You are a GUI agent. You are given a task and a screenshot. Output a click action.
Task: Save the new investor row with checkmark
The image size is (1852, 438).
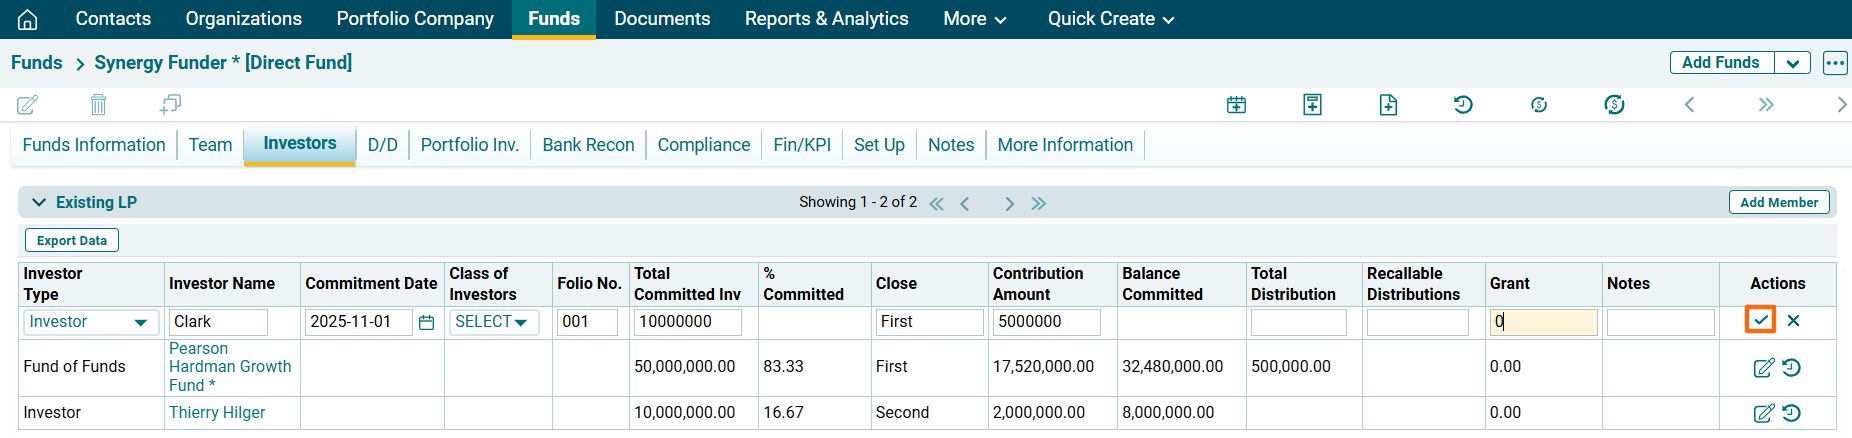pos(1760,320)
